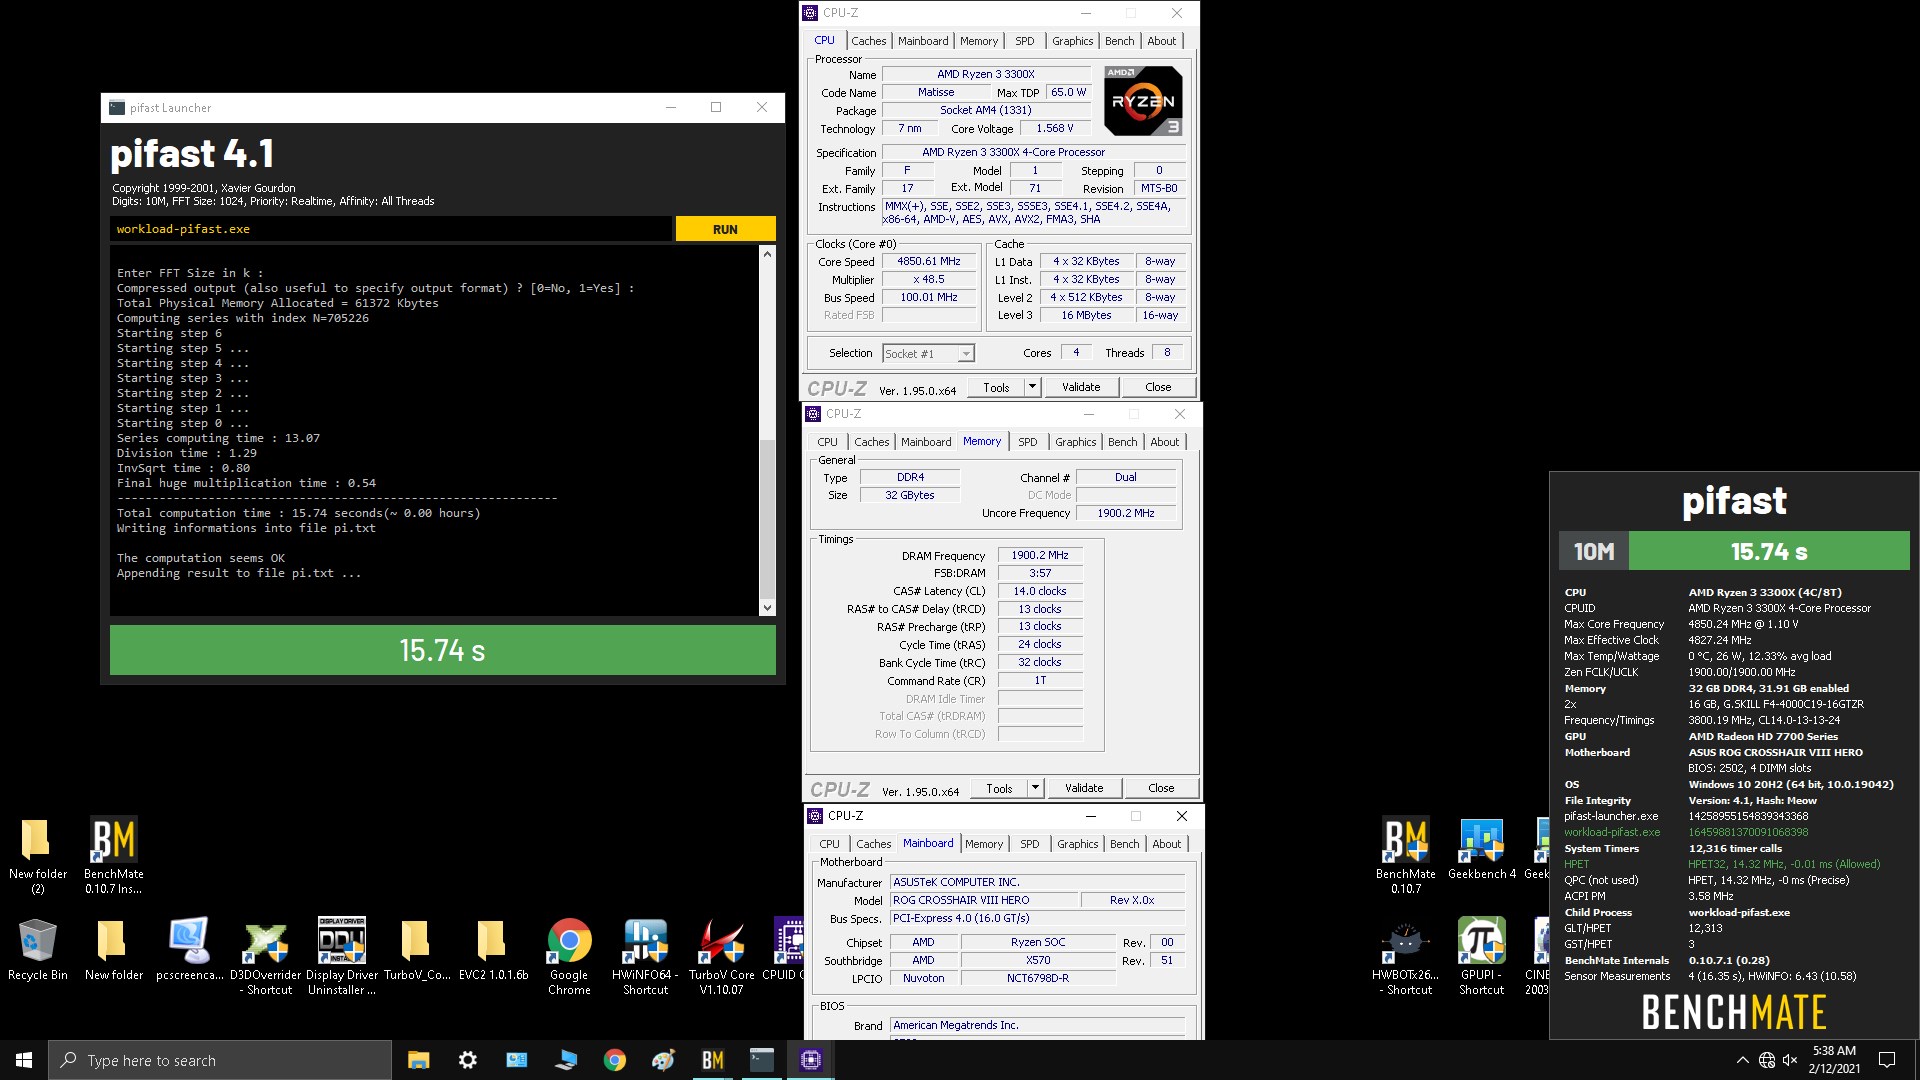Launch HWBOTx265 shortcut
1920x1080 pixels.
coord(1405,956)
